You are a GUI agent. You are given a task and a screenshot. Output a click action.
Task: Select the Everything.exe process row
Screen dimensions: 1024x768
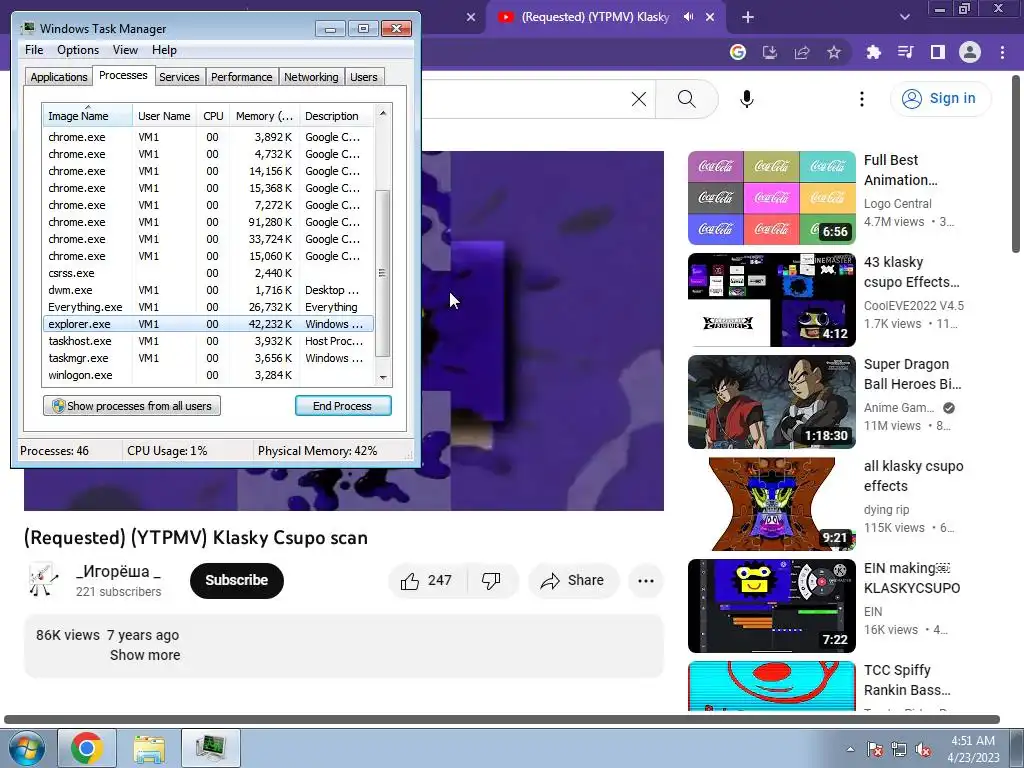click(x=208, y=307)
